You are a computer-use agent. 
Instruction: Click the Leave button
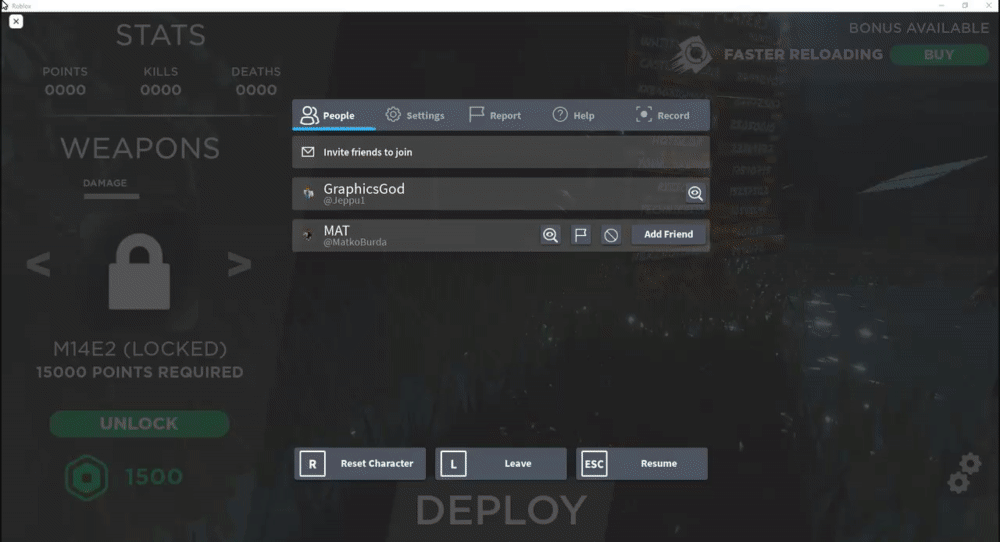[x=501, y=464]
